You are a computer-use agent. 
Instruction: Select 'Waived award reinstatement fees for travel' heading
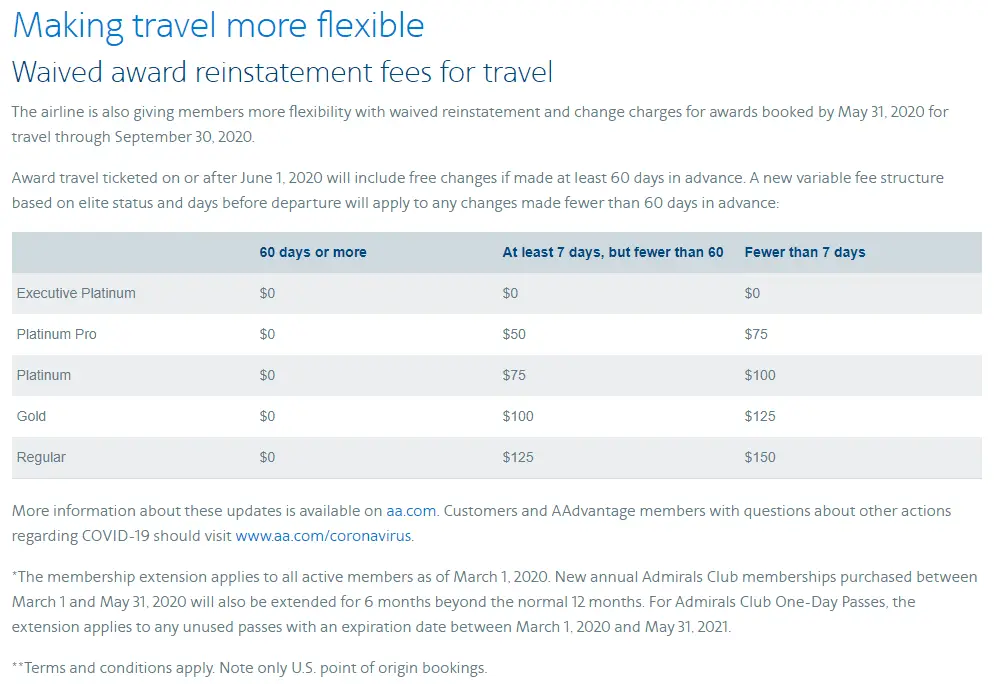[282, 72]
